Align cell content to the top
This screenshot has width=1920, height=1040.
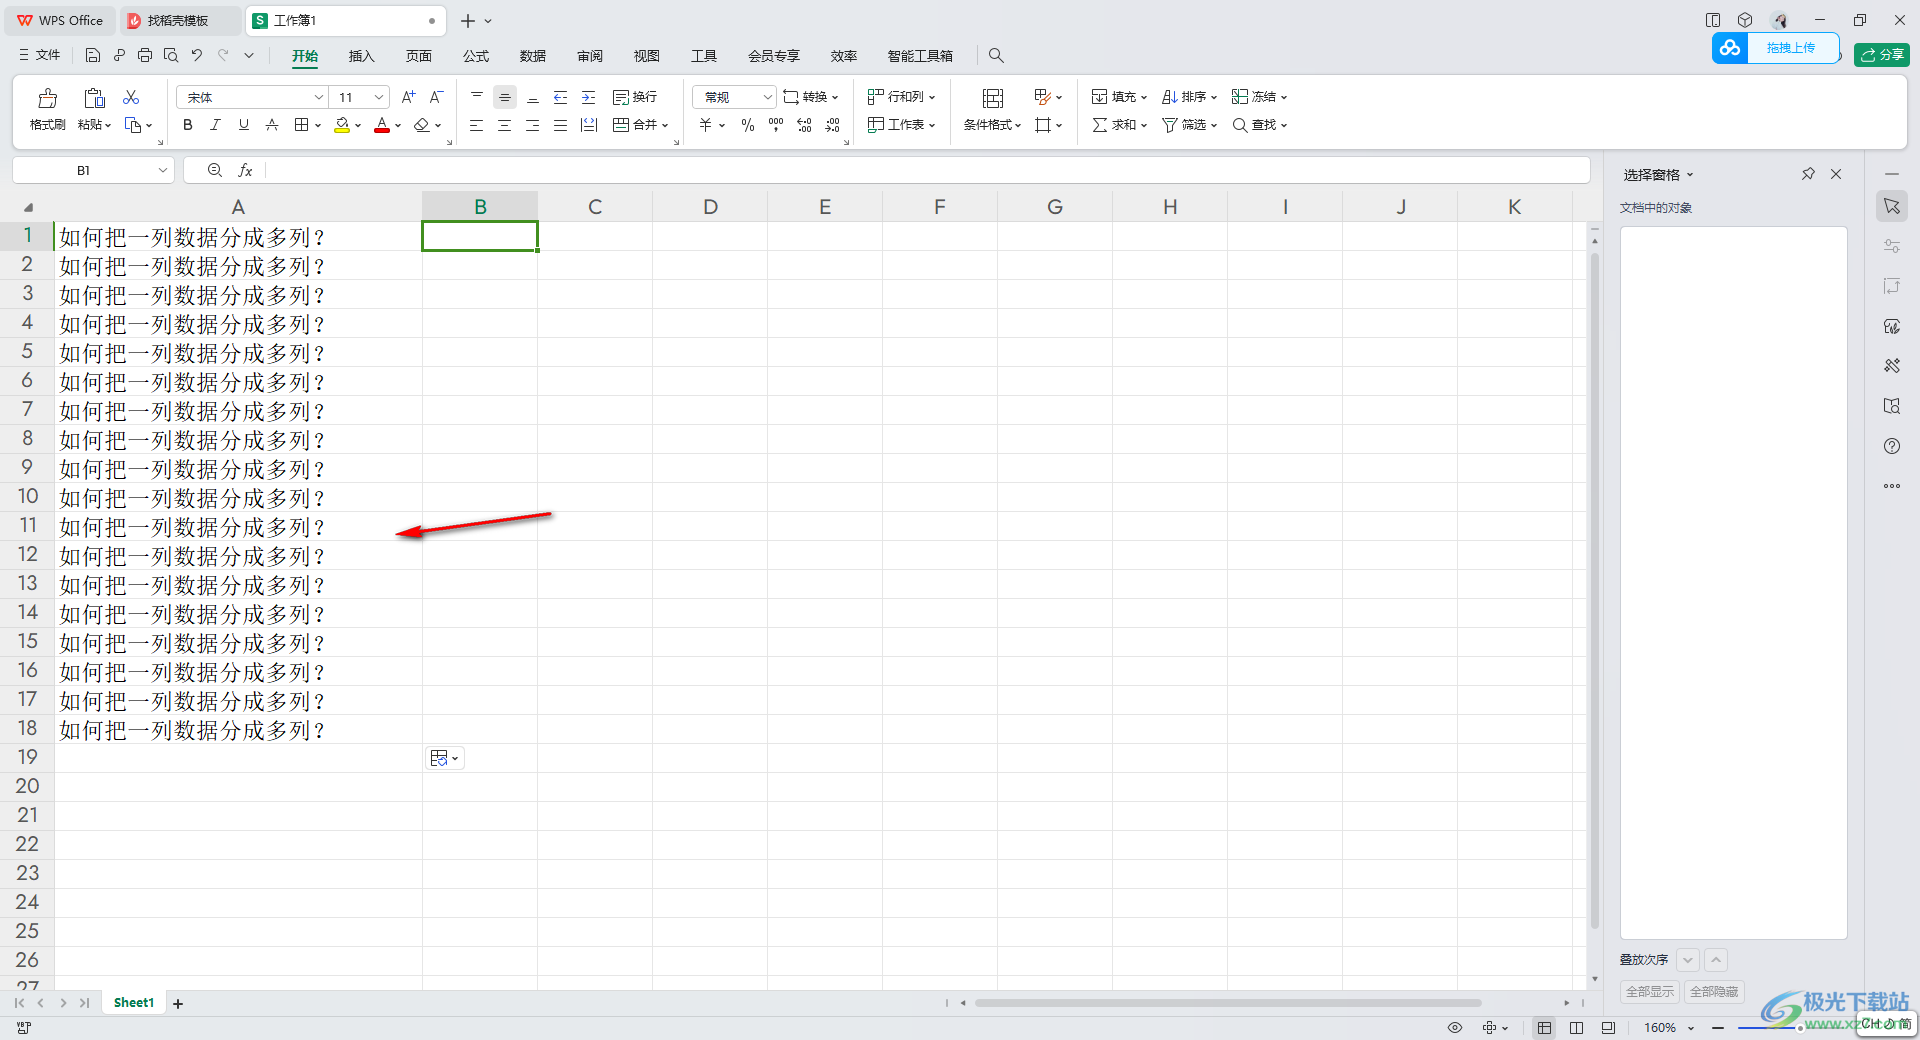tap(477, 97)
